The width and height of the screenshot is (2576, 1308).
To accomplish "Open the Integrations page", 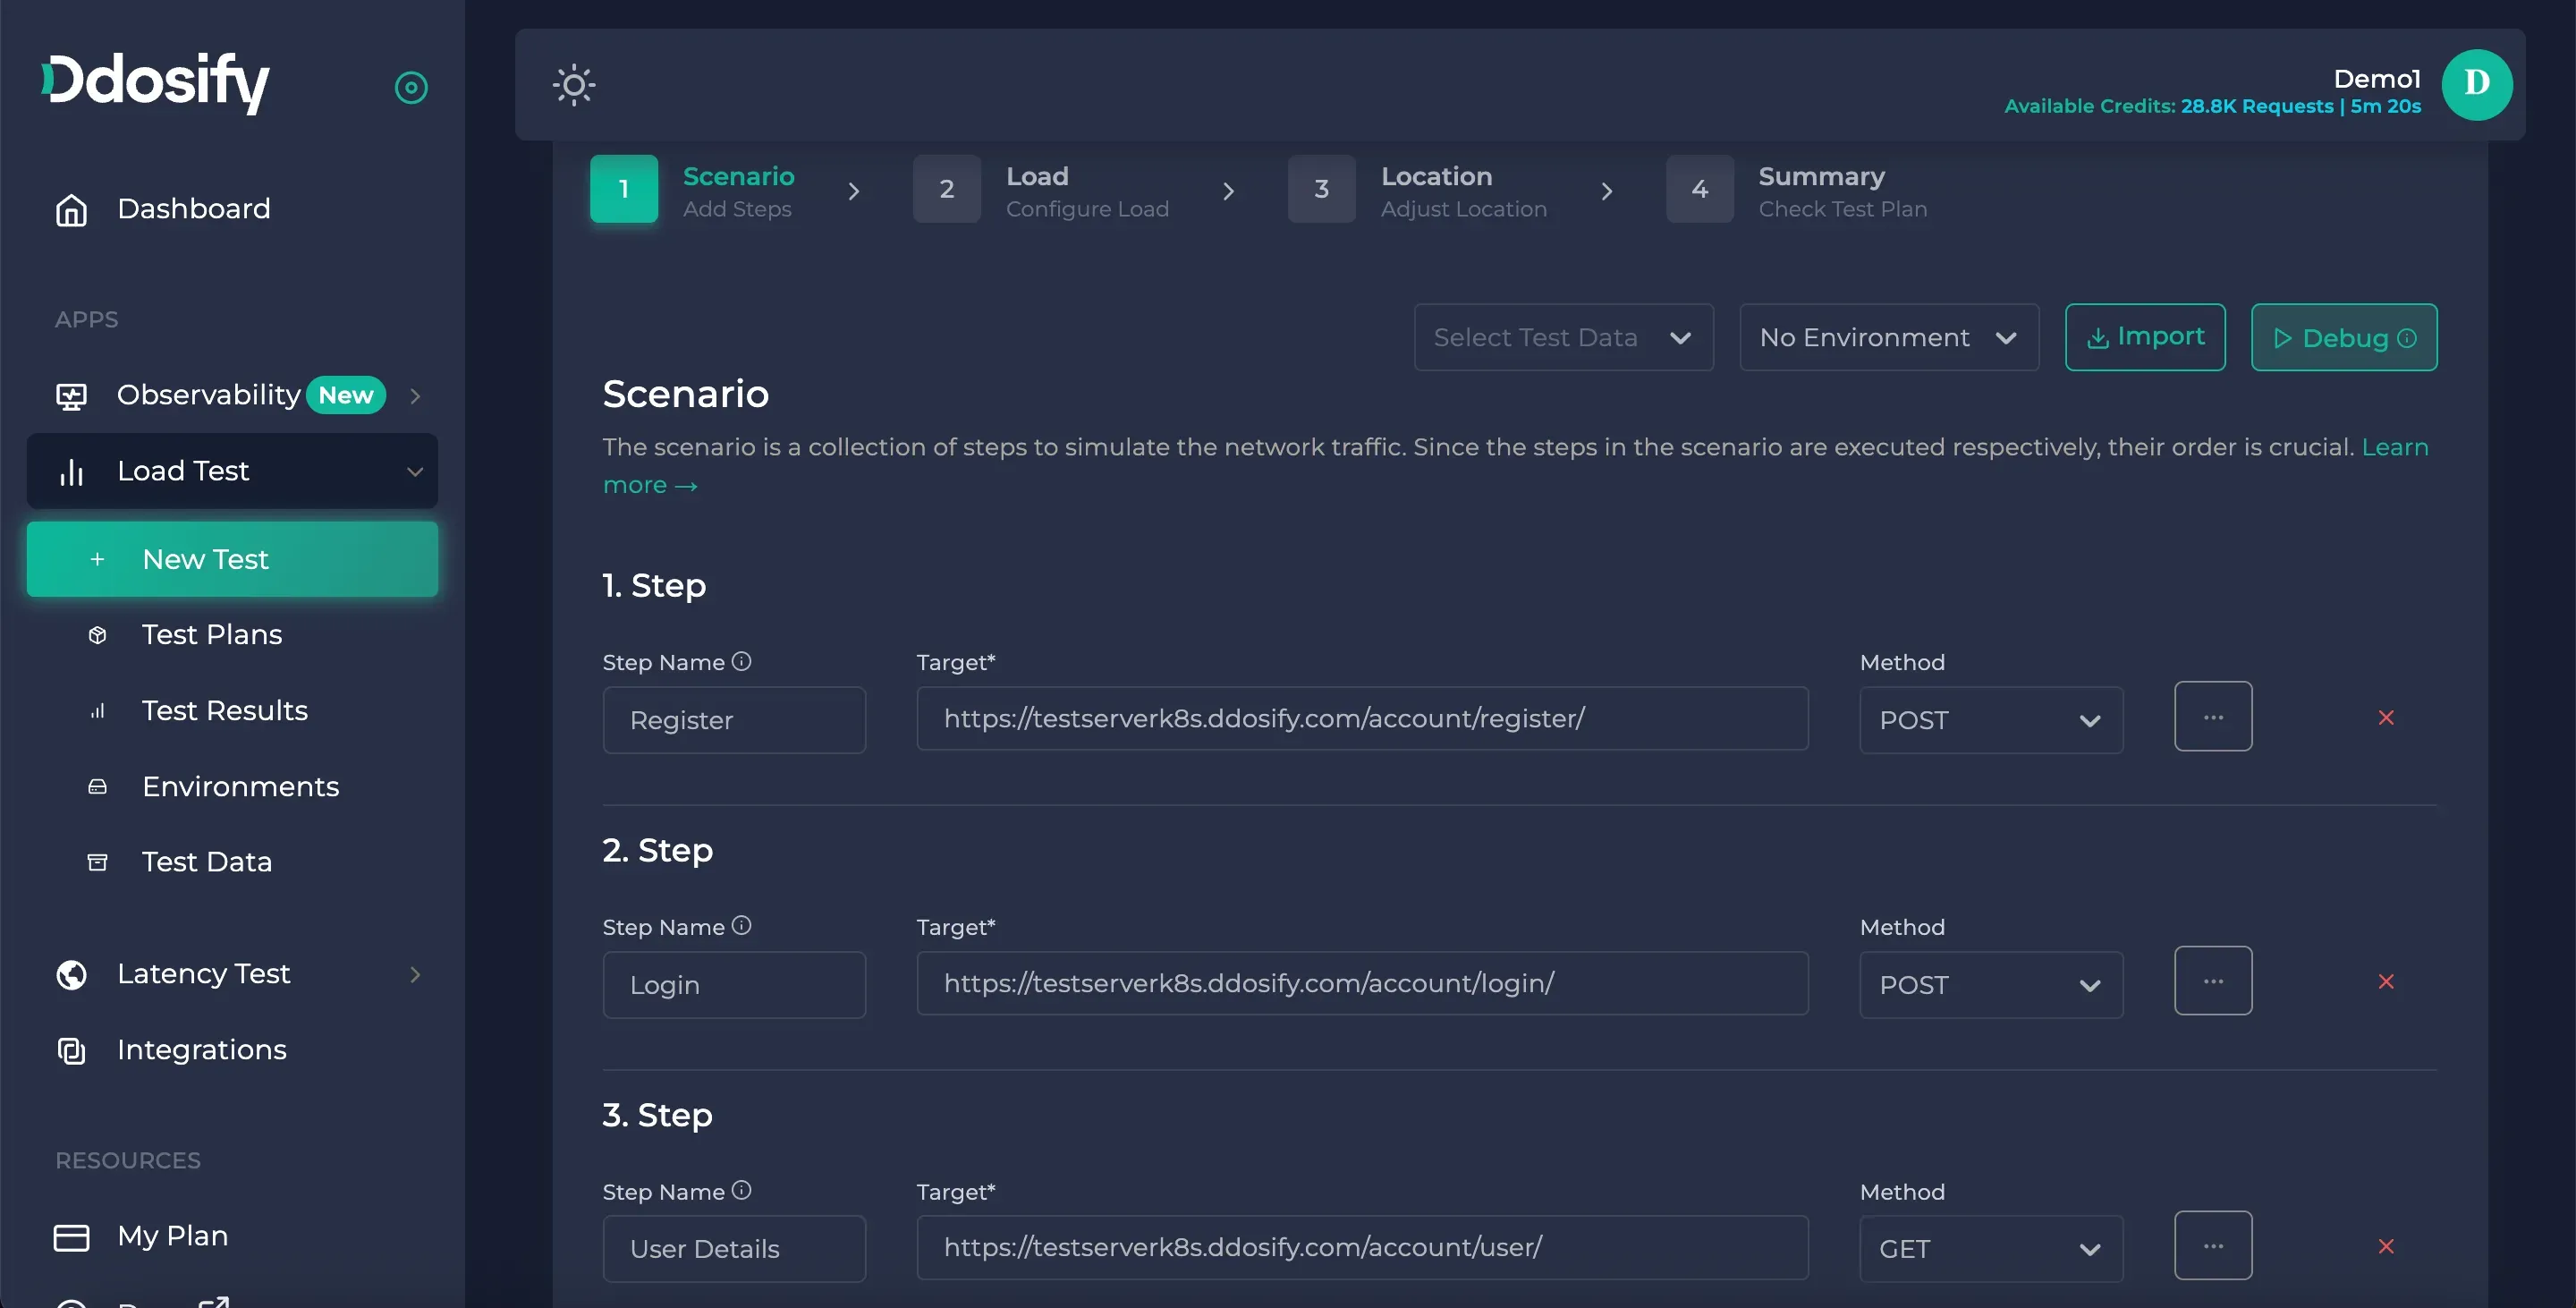I will pyautogui.click(x=201, y=1050).
